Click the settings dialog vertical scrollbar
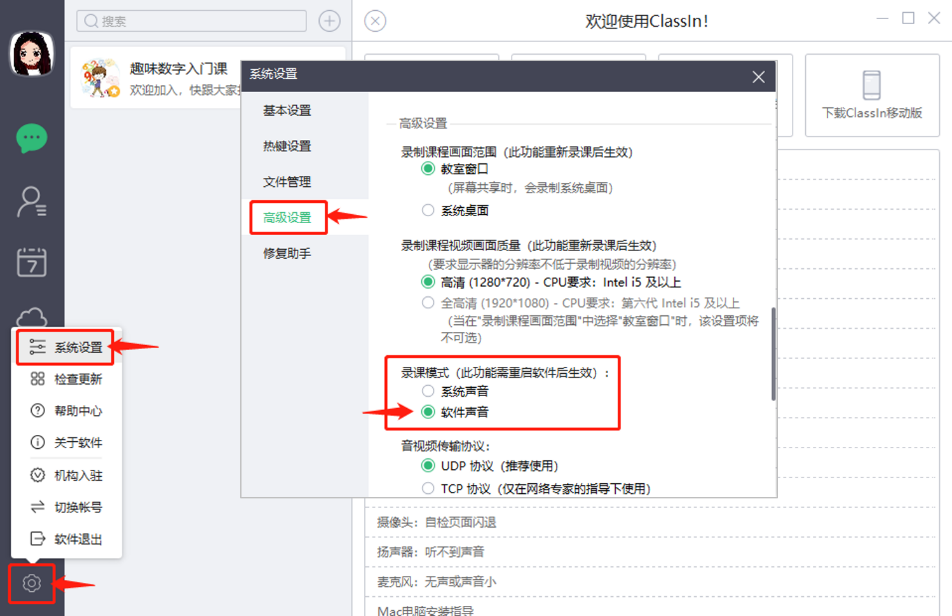This screenshot has height=616, width=952. pos(773,354)
